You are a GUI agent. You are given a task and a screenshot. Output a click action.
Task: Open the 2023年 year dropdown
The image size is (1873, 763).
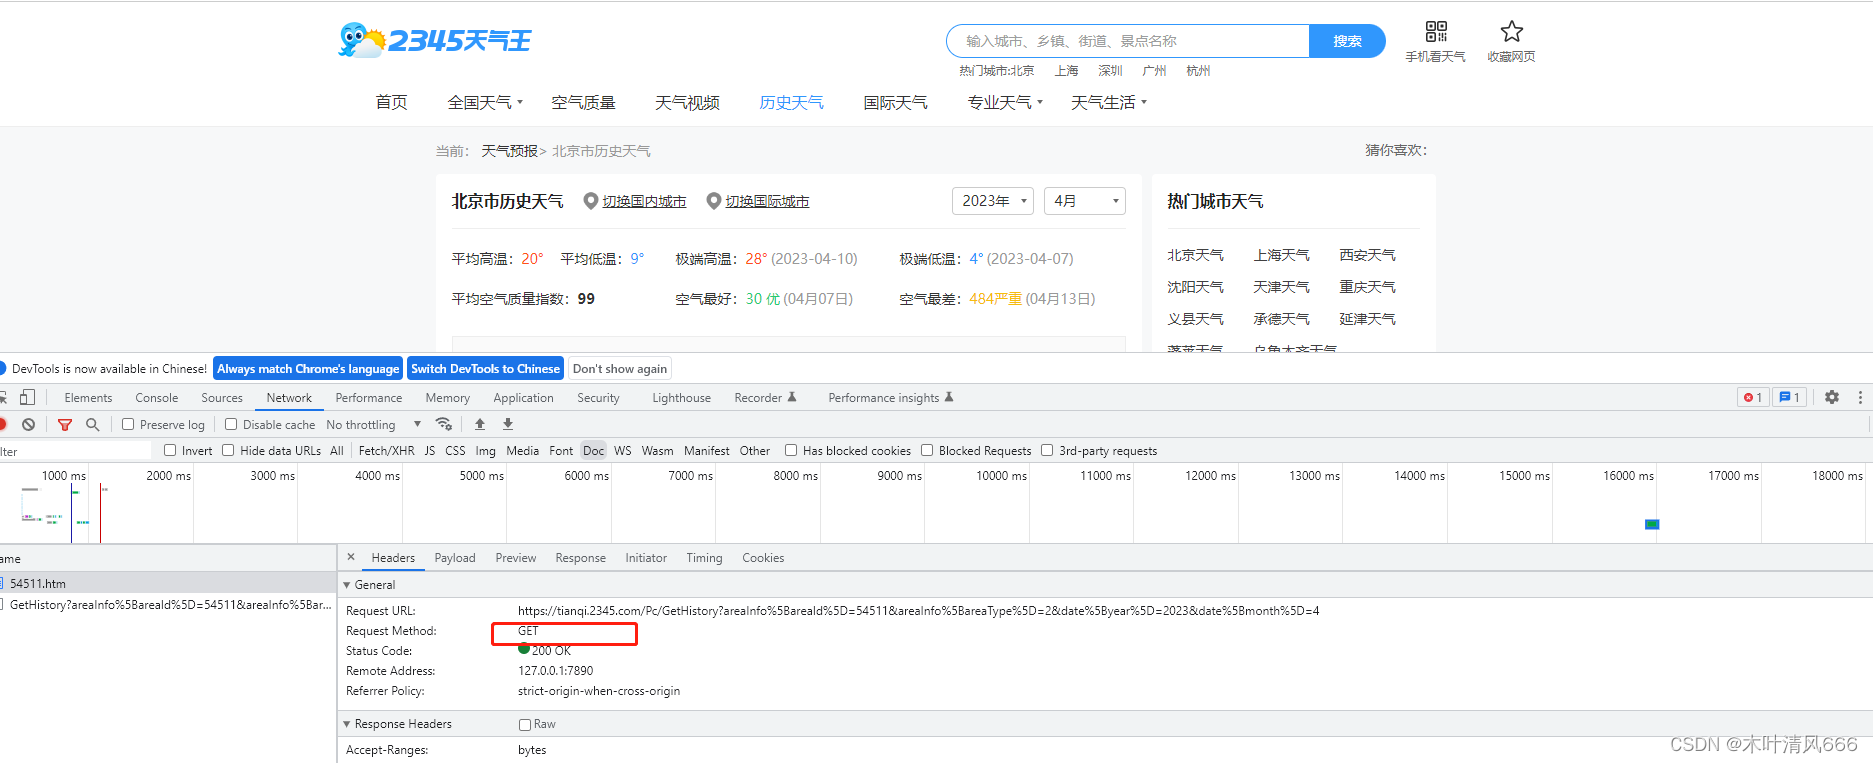[x=992, y=201]
